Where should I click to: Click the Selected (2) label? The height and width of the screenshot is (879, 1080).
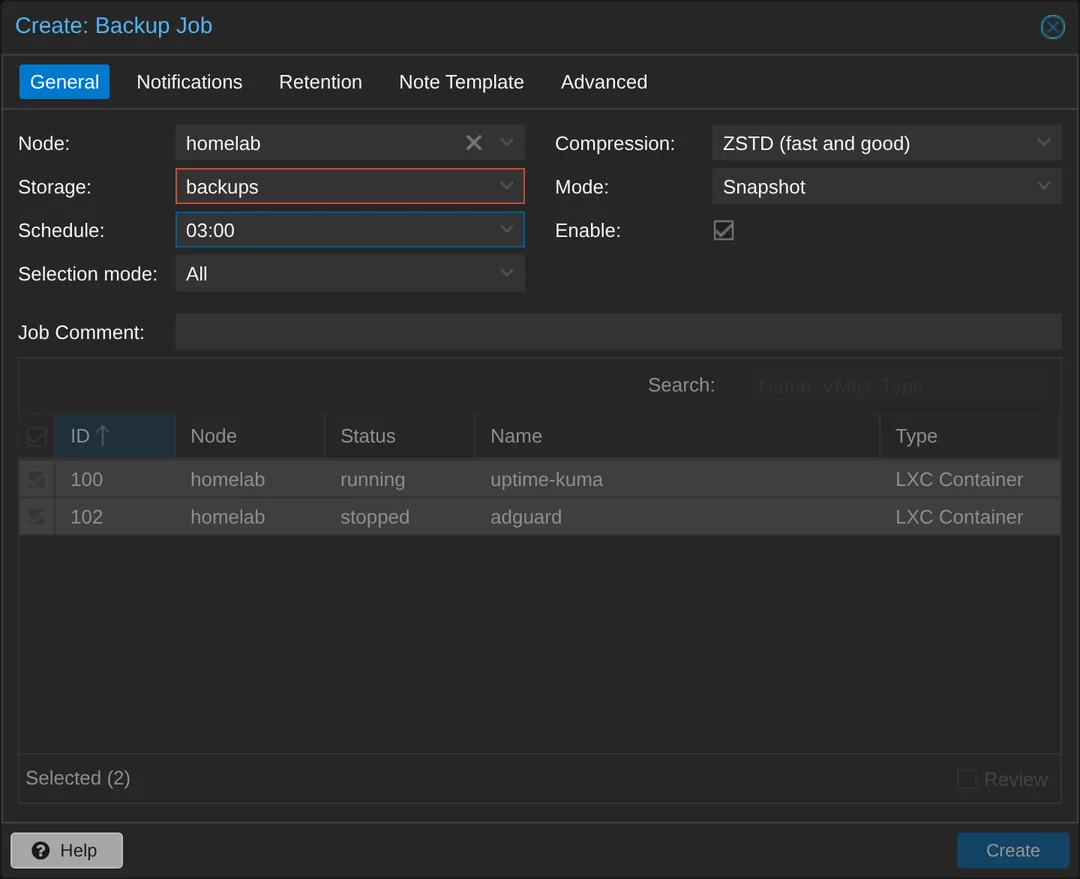(x=78, y=778)
